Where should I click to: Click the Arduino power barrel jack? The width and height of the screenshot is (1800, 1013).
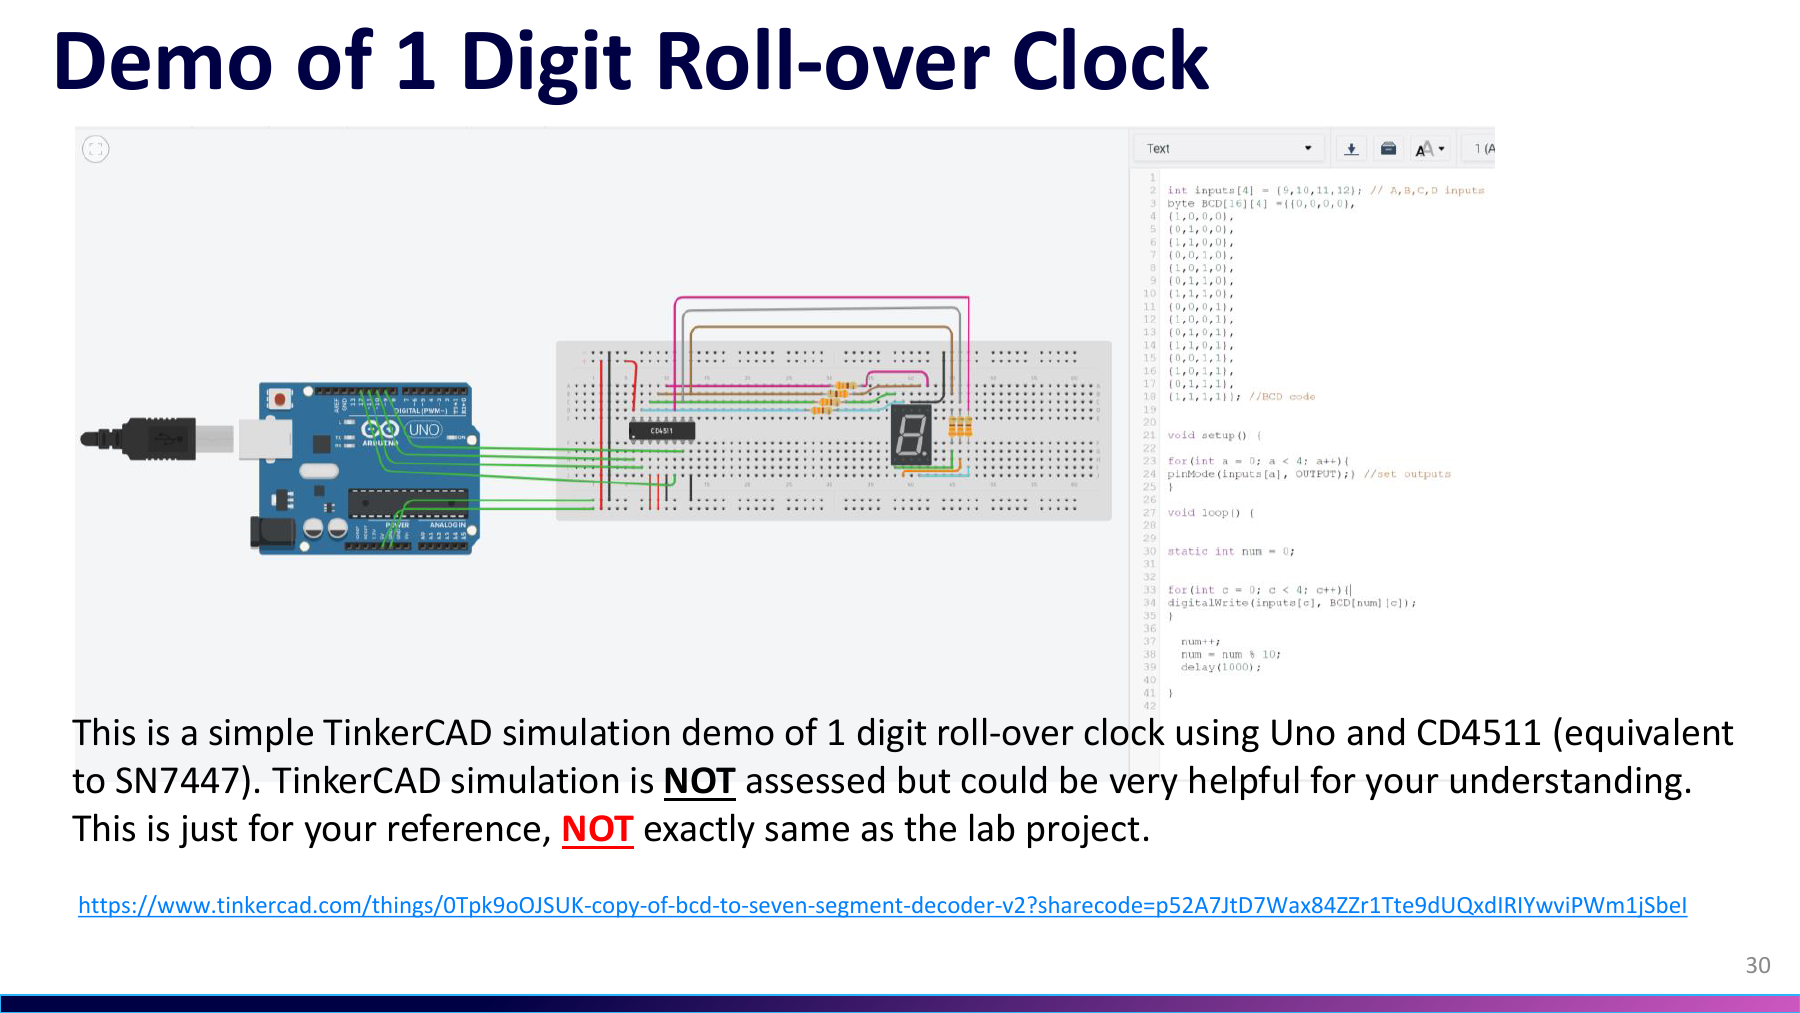[271, 534]
